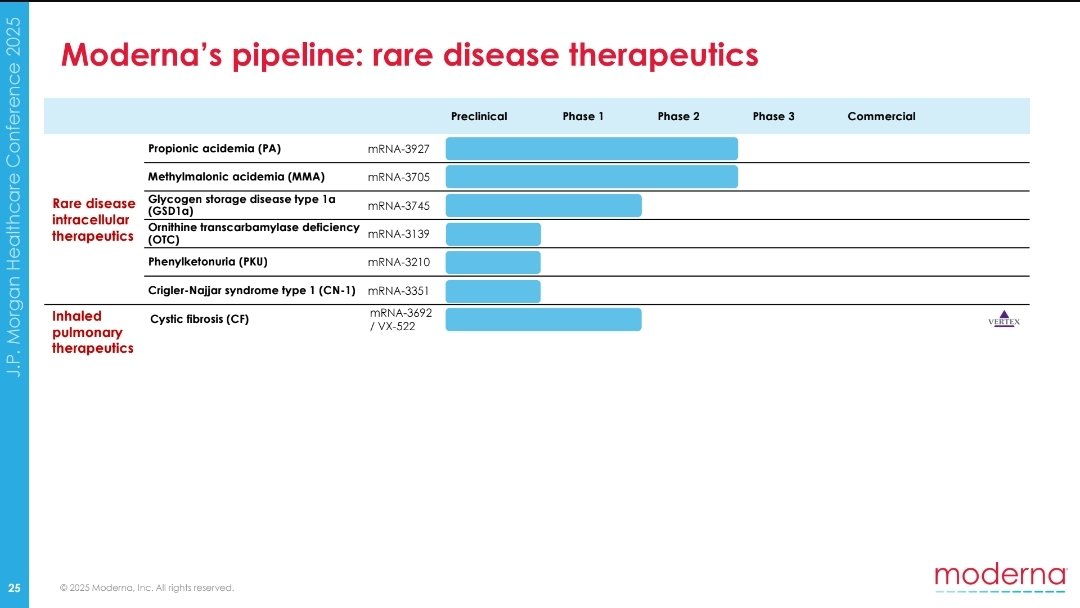Click the slide number 25
The image size is (1080, 608).
pyautogui.click(x=14, y=588)
